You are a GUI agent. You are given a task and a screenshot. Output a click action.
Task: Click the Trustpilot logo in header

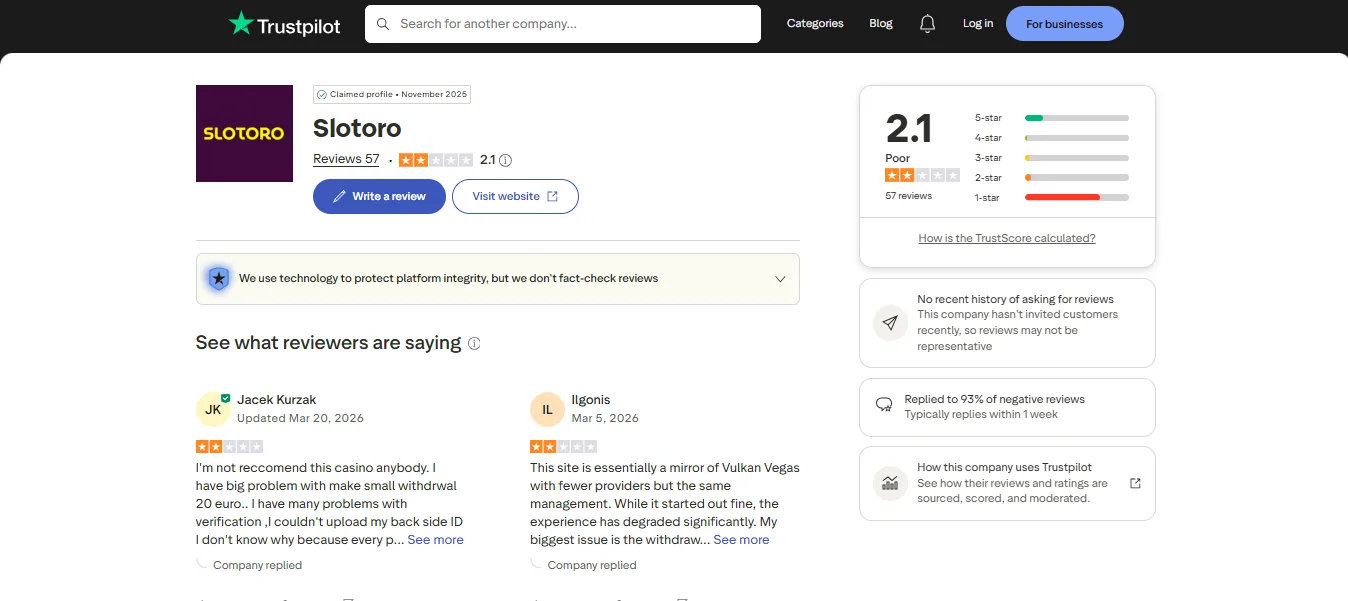pyautogui.click(x=284, y=24)
